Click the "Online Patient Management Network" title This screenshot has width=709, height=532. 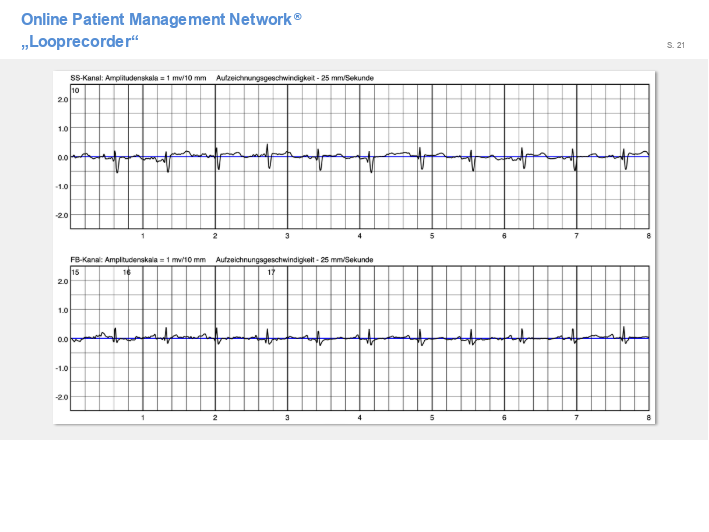point(156,19)
